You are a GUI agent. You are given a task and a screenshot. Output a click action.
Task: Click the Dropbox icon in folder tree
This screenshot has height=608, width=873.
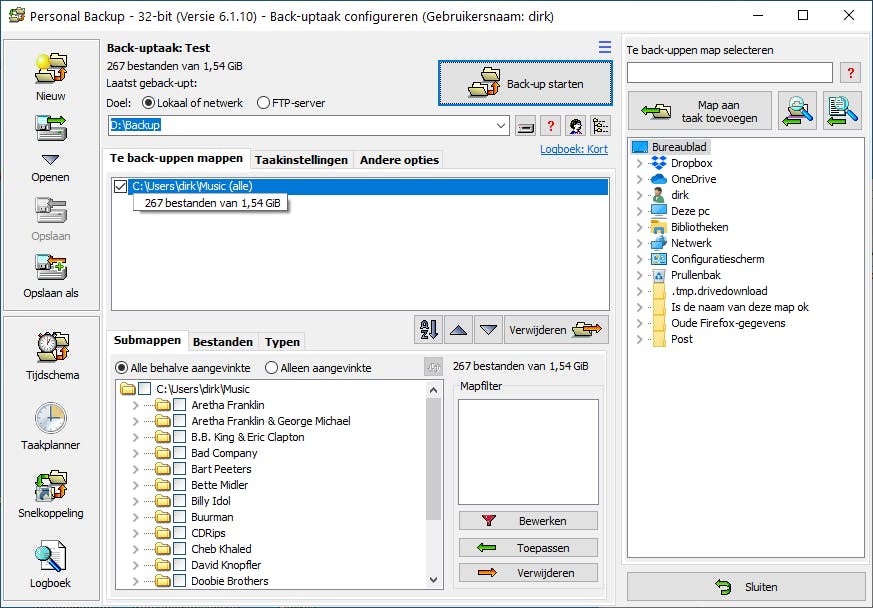coord(659,163)
